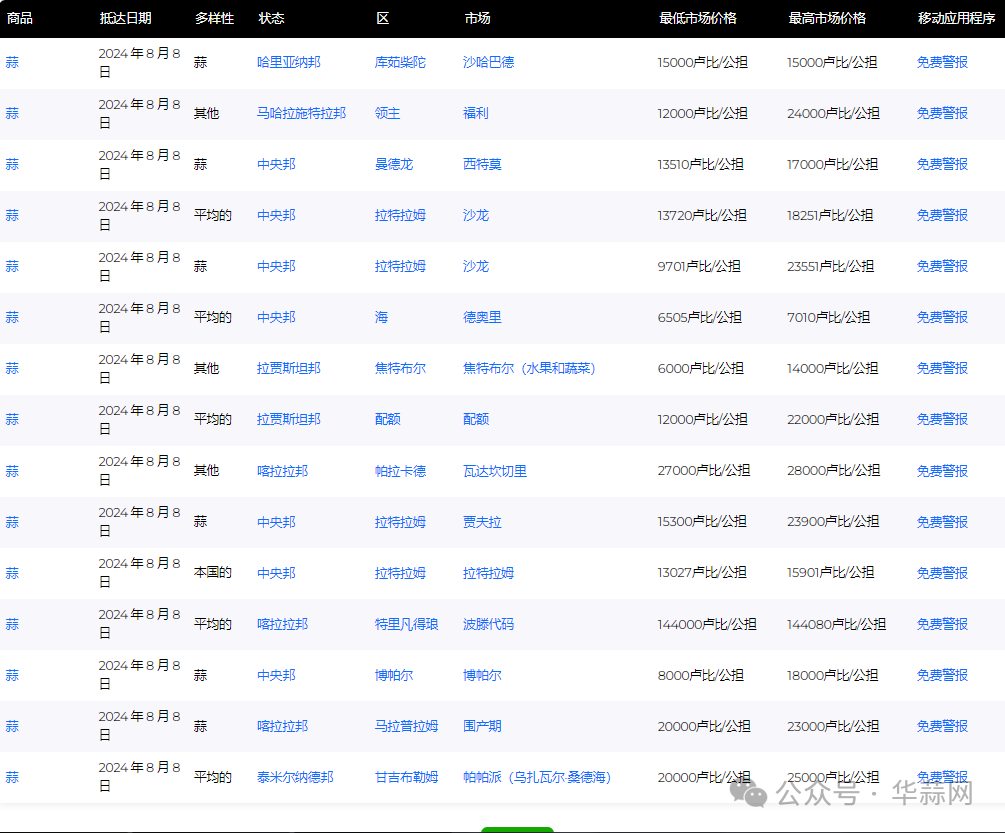The height and width of the screenshot is (833, 1005).
Task: Open the 领主 district link
Action: click(x=387, y=113)
